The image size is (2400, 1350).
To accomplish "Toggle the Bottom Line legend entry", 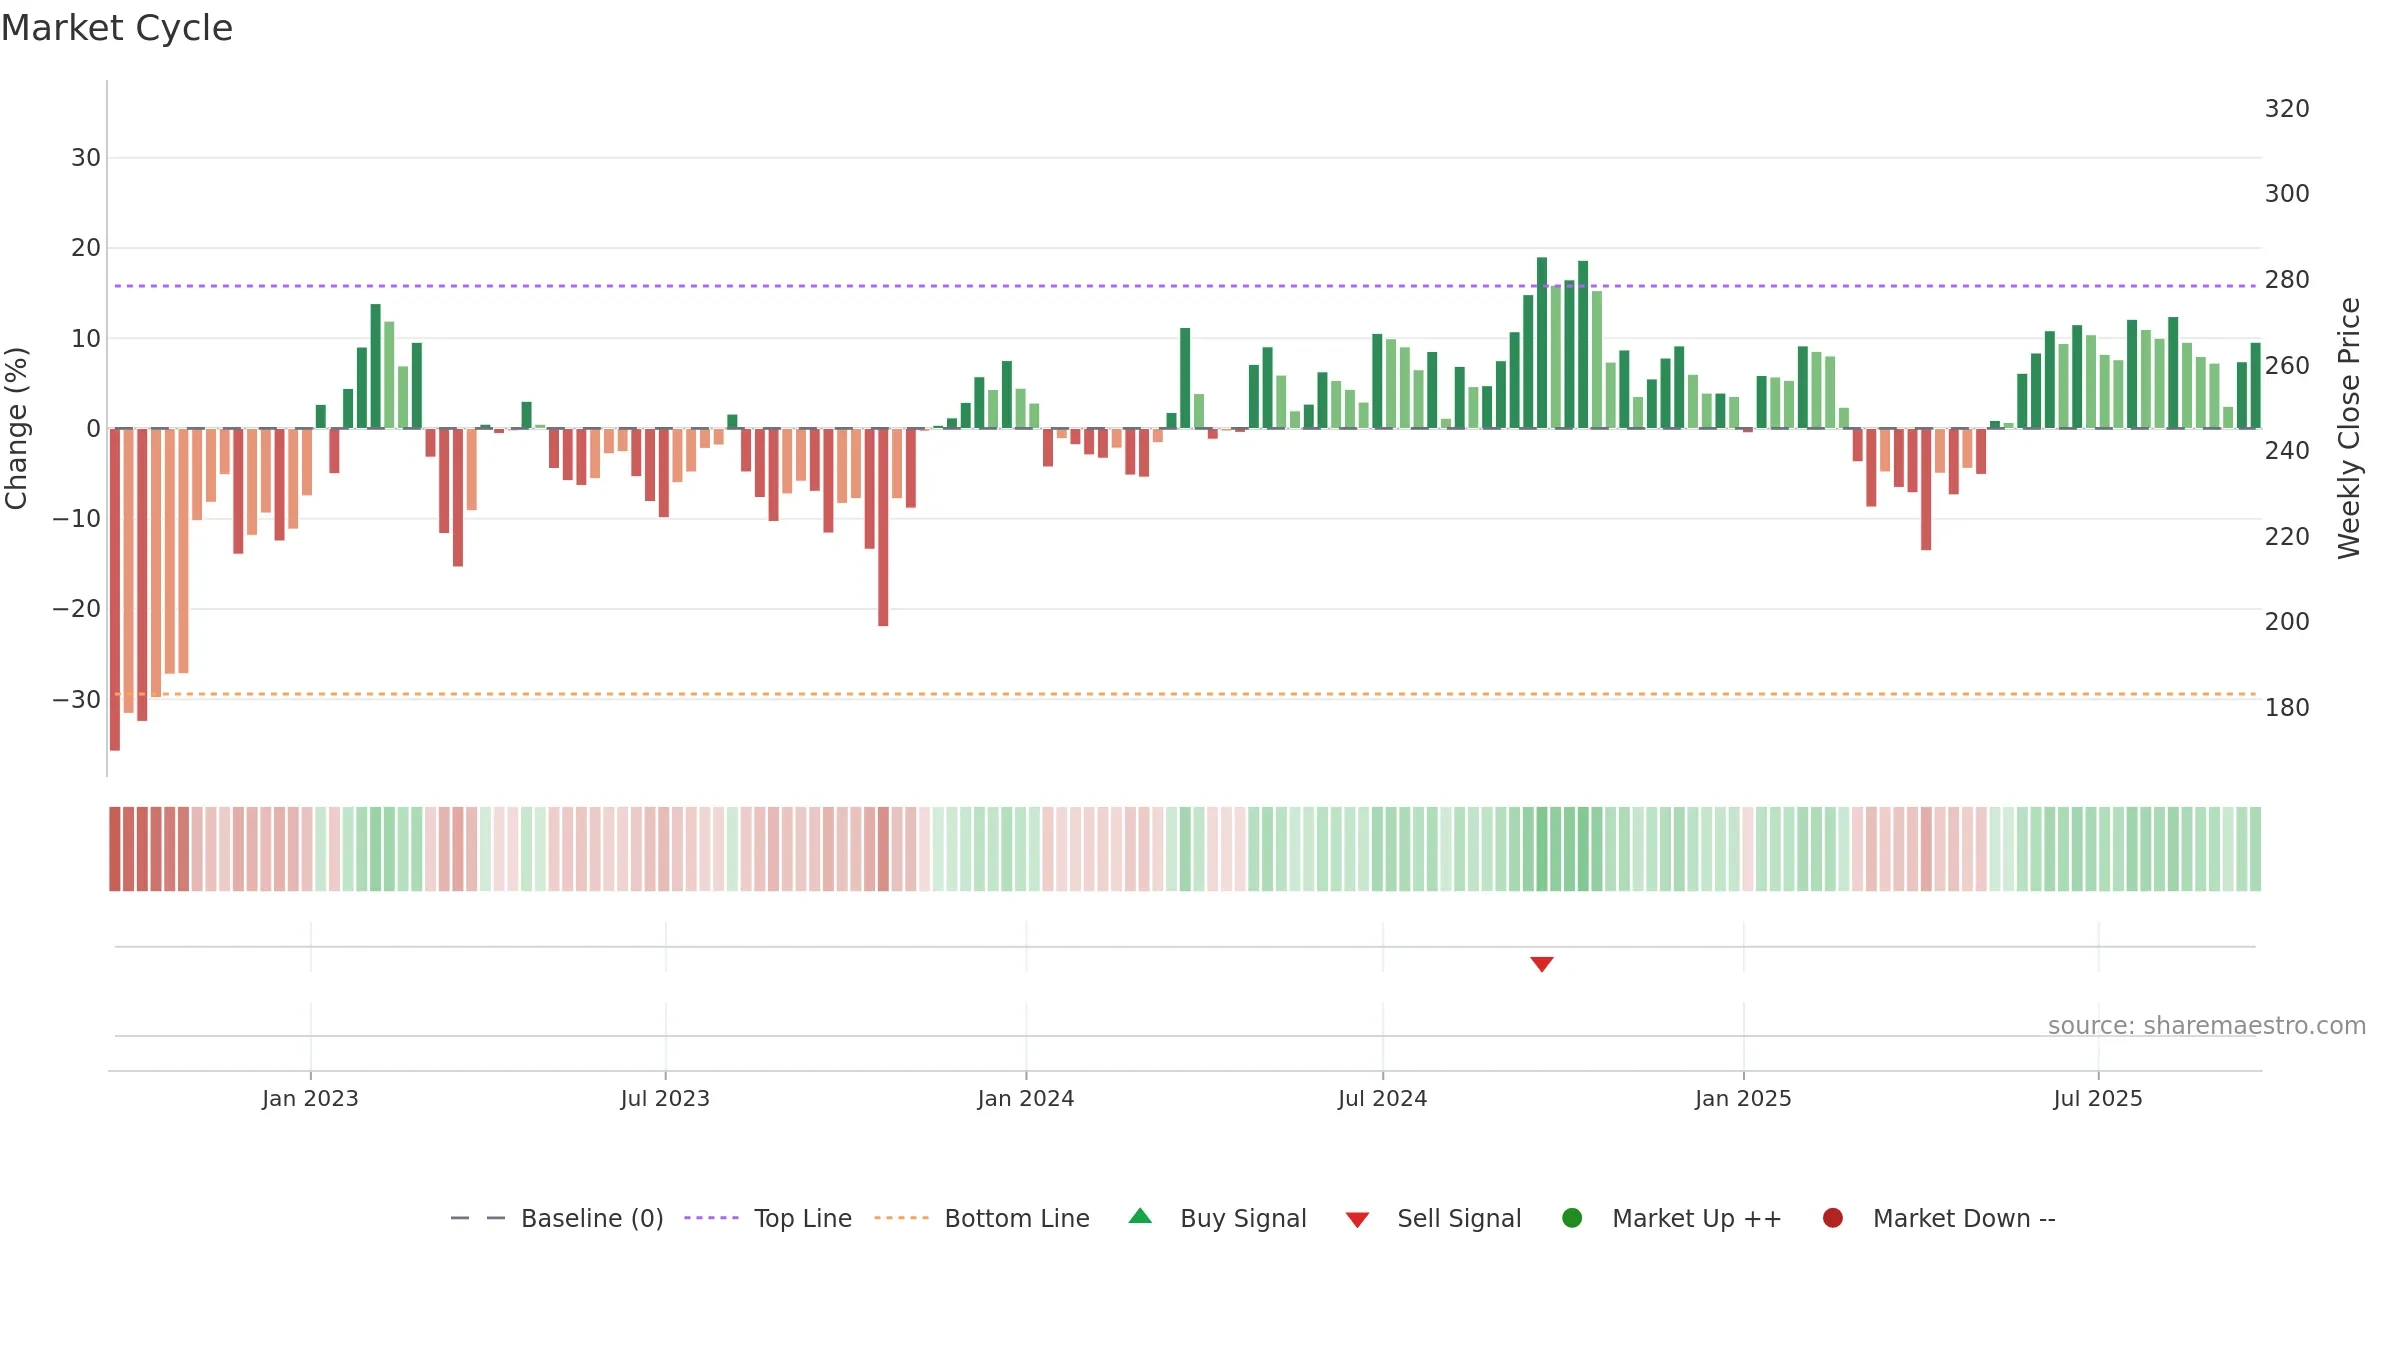I will coord(982,1218).
